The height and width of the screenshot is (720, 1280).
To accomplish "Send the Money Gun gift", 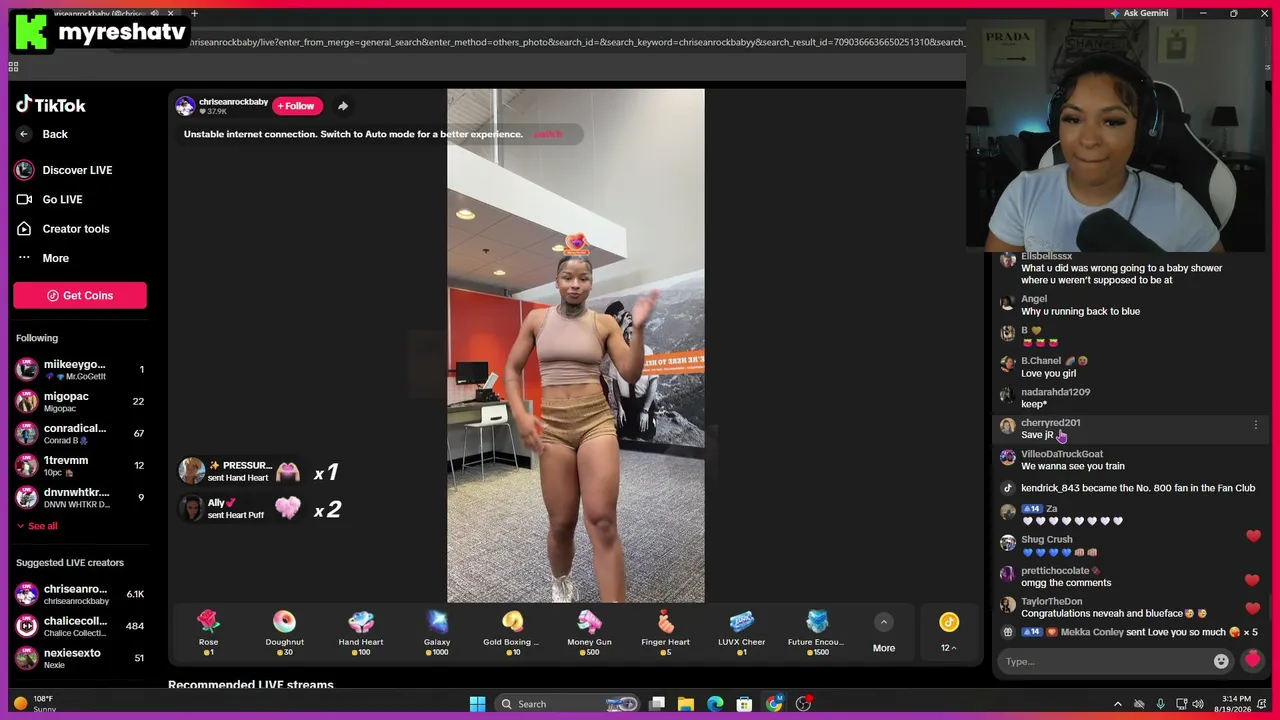I will coord(589,633).
